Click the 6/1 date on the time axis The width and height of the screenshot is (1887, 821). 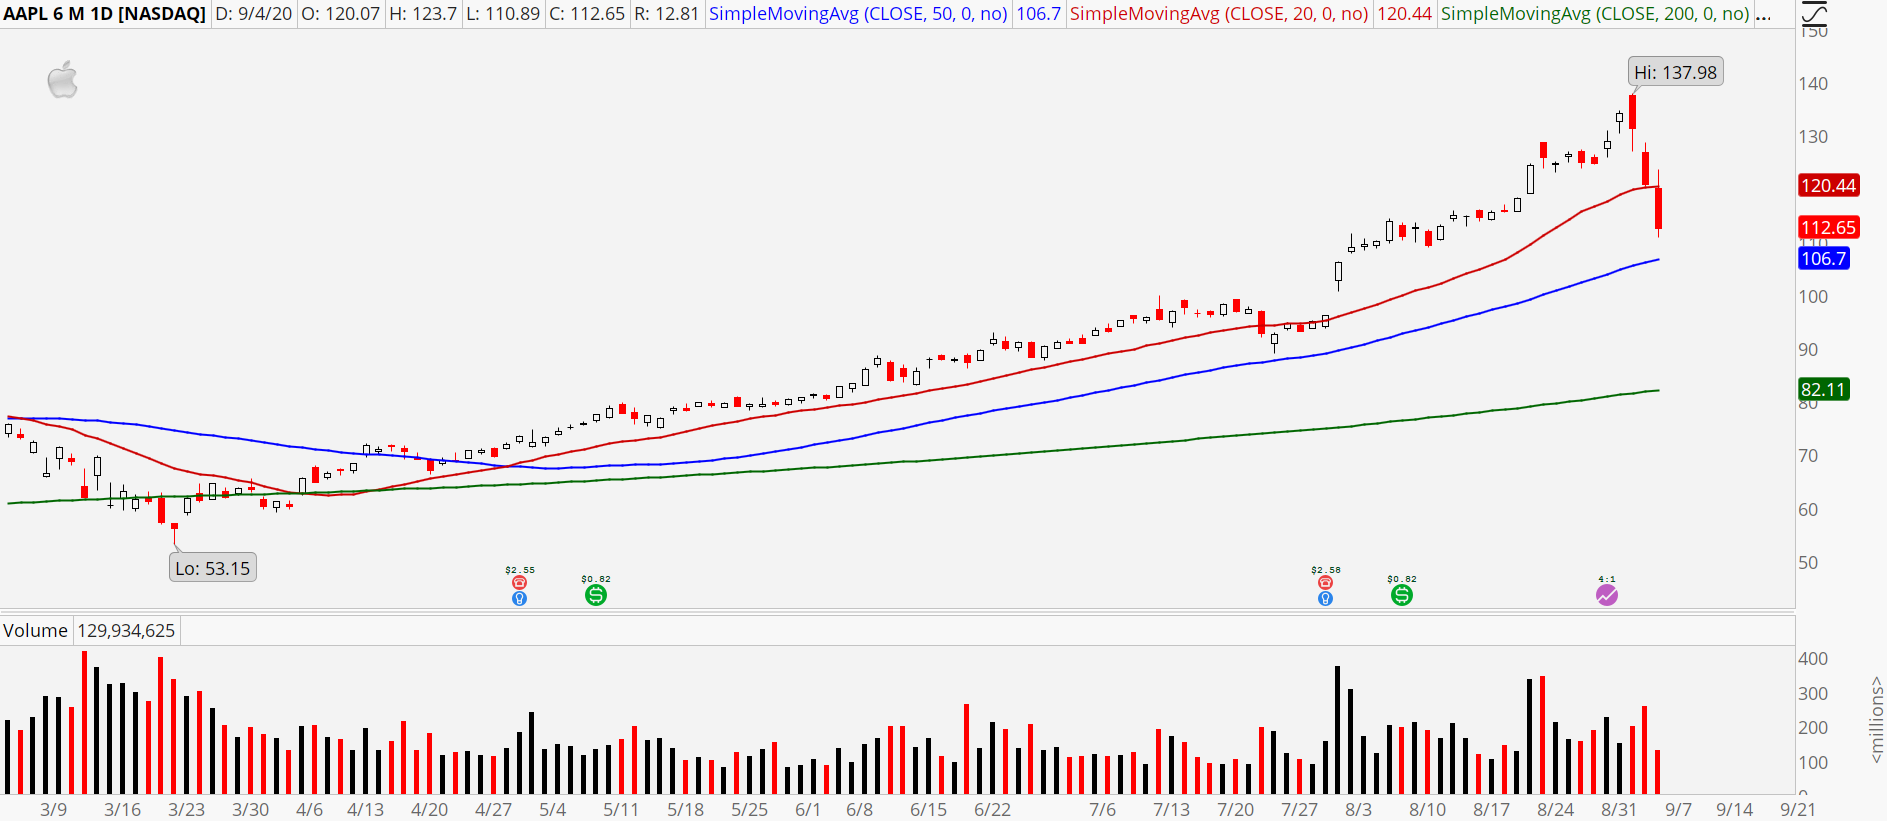click(x=808, y=809)
